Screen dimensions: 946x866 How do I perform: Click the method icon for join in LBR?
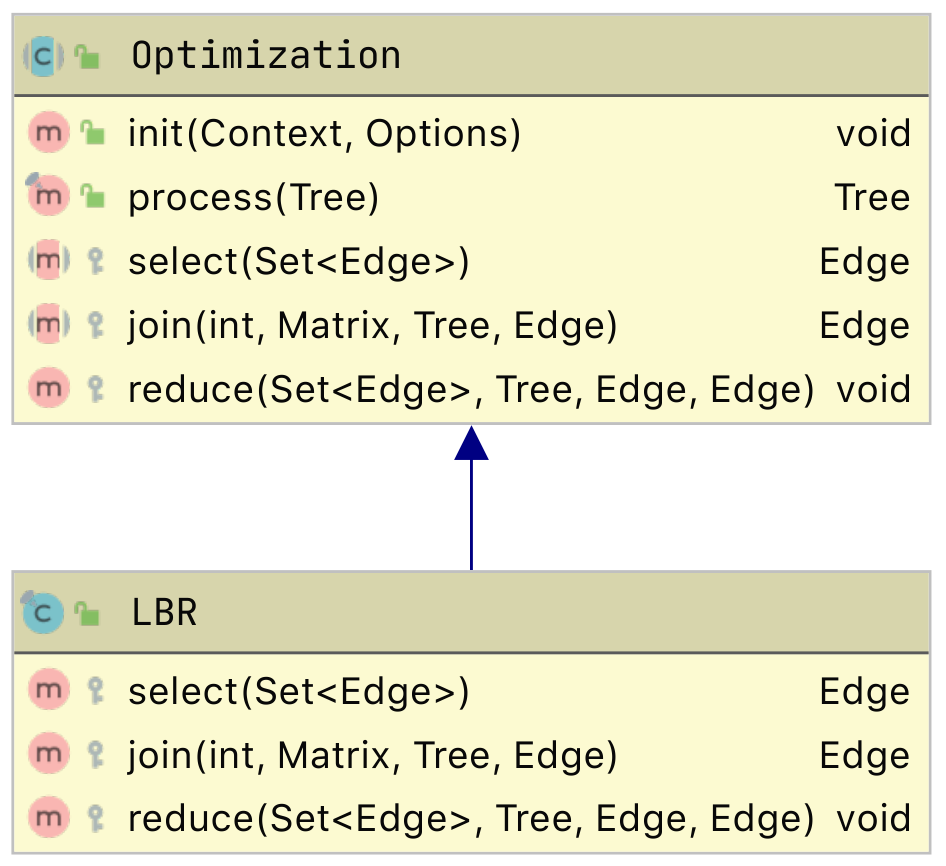[49, 754]
